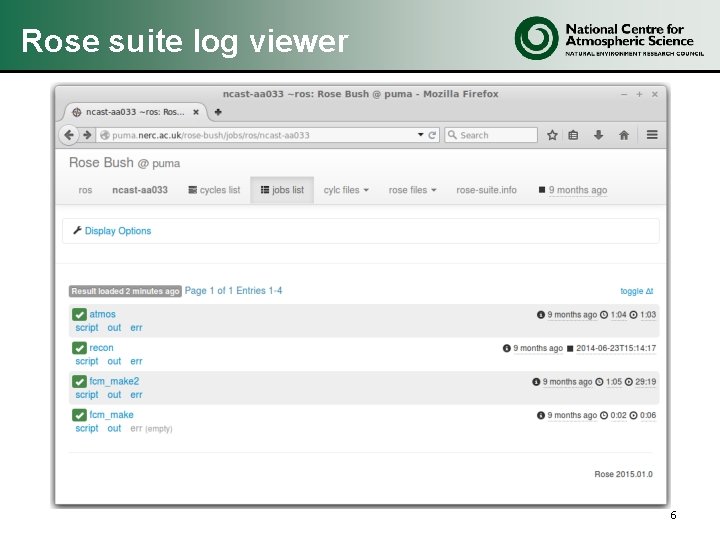720x540 pixels.
Task: Click the Rose Bush @ puma heading
Action: pos(124,163)
